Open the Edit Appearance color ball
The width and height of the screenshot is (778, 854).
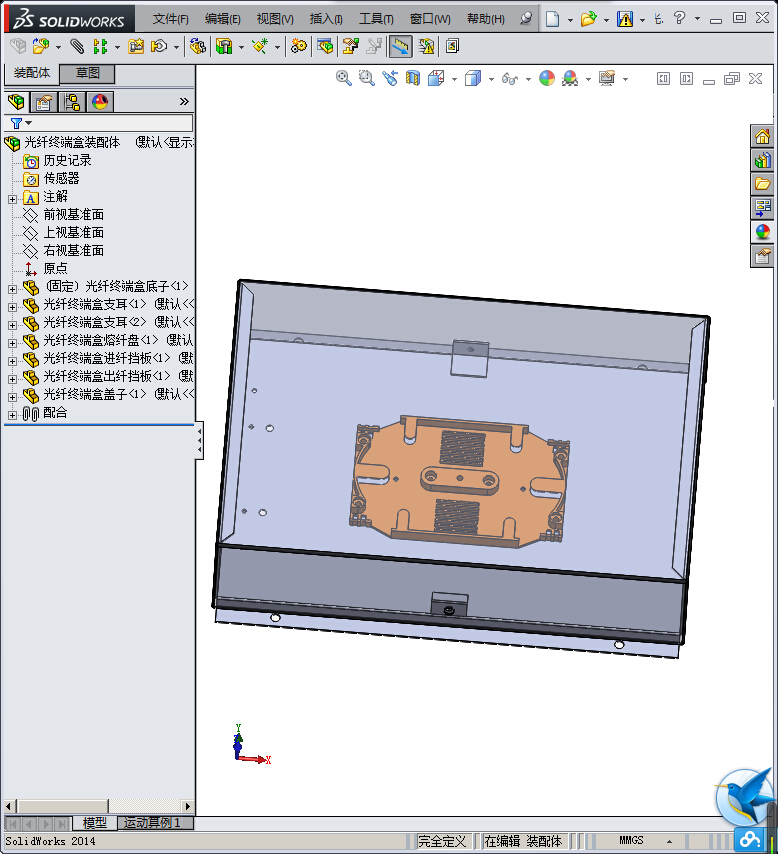(546, 78)
